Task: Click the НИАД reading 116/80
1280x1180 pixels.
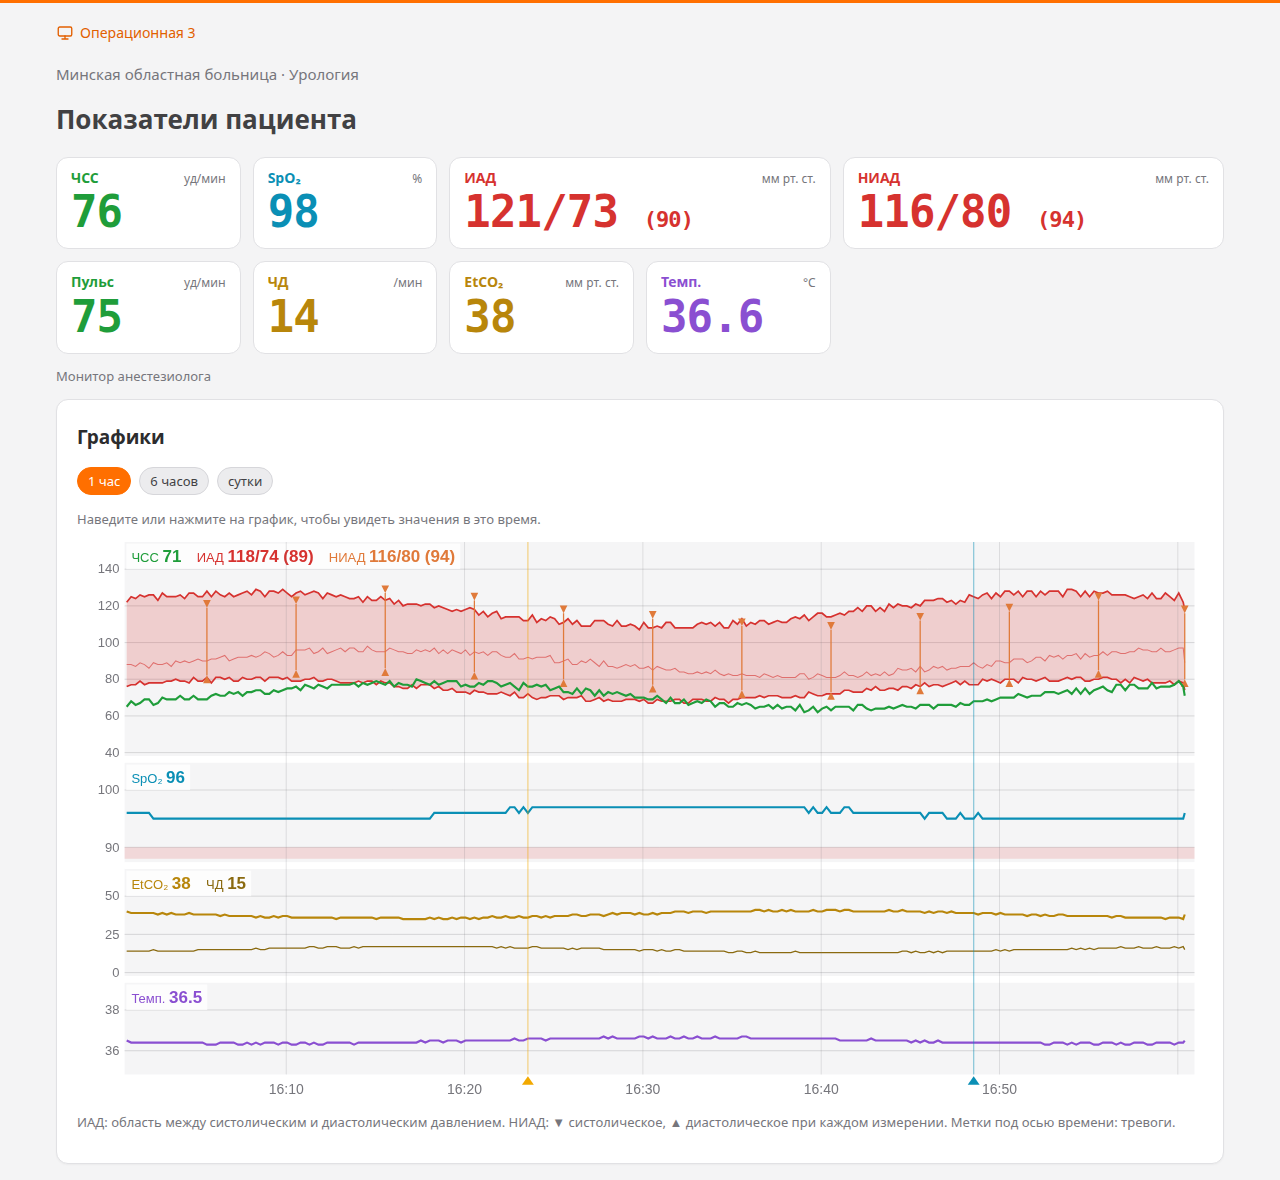Action: click(935, 212)
